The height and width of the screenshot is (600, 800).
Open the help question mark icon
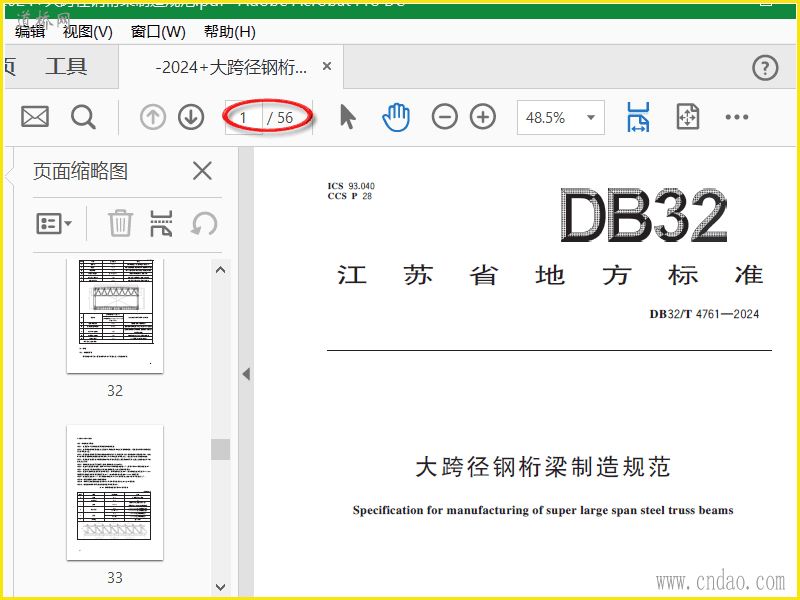tap(765, 68)
